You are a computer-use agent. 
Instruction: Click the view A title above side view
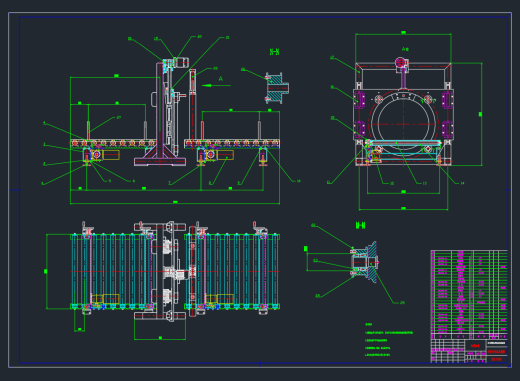click(405, 49)
